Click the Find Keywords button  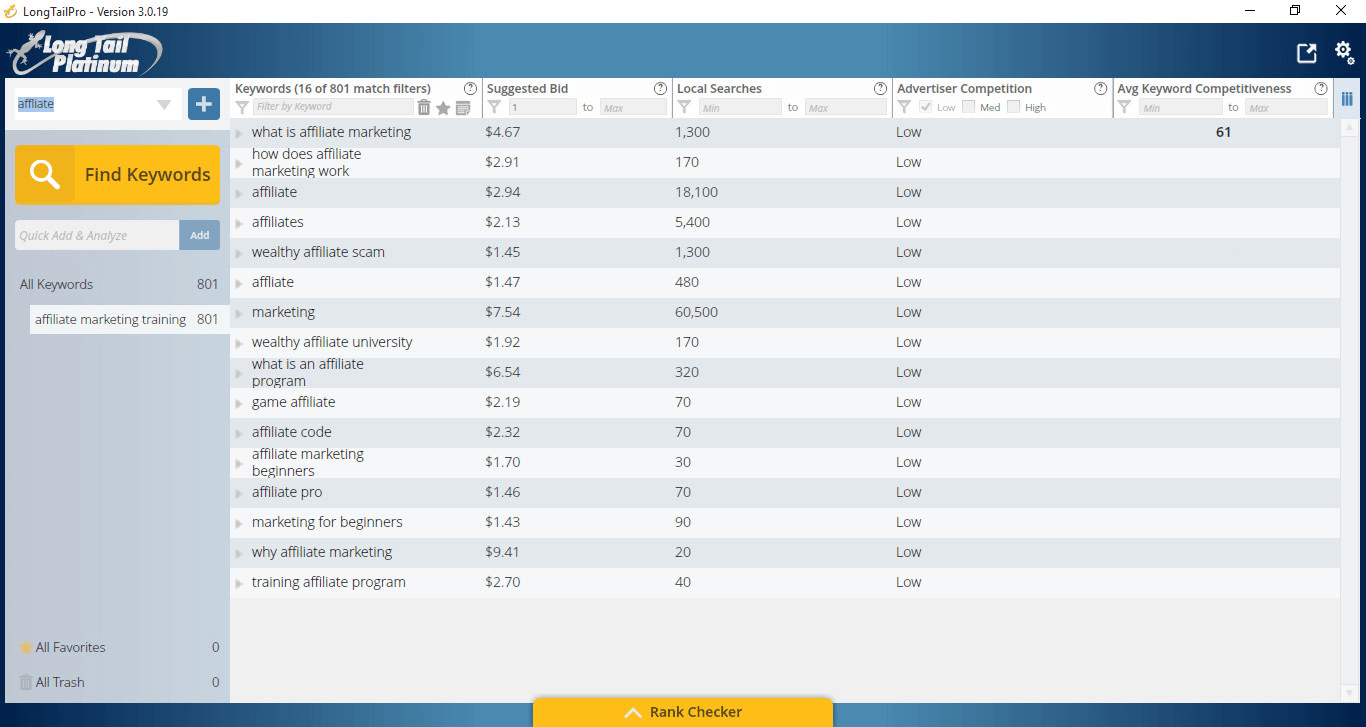[117, 175]
